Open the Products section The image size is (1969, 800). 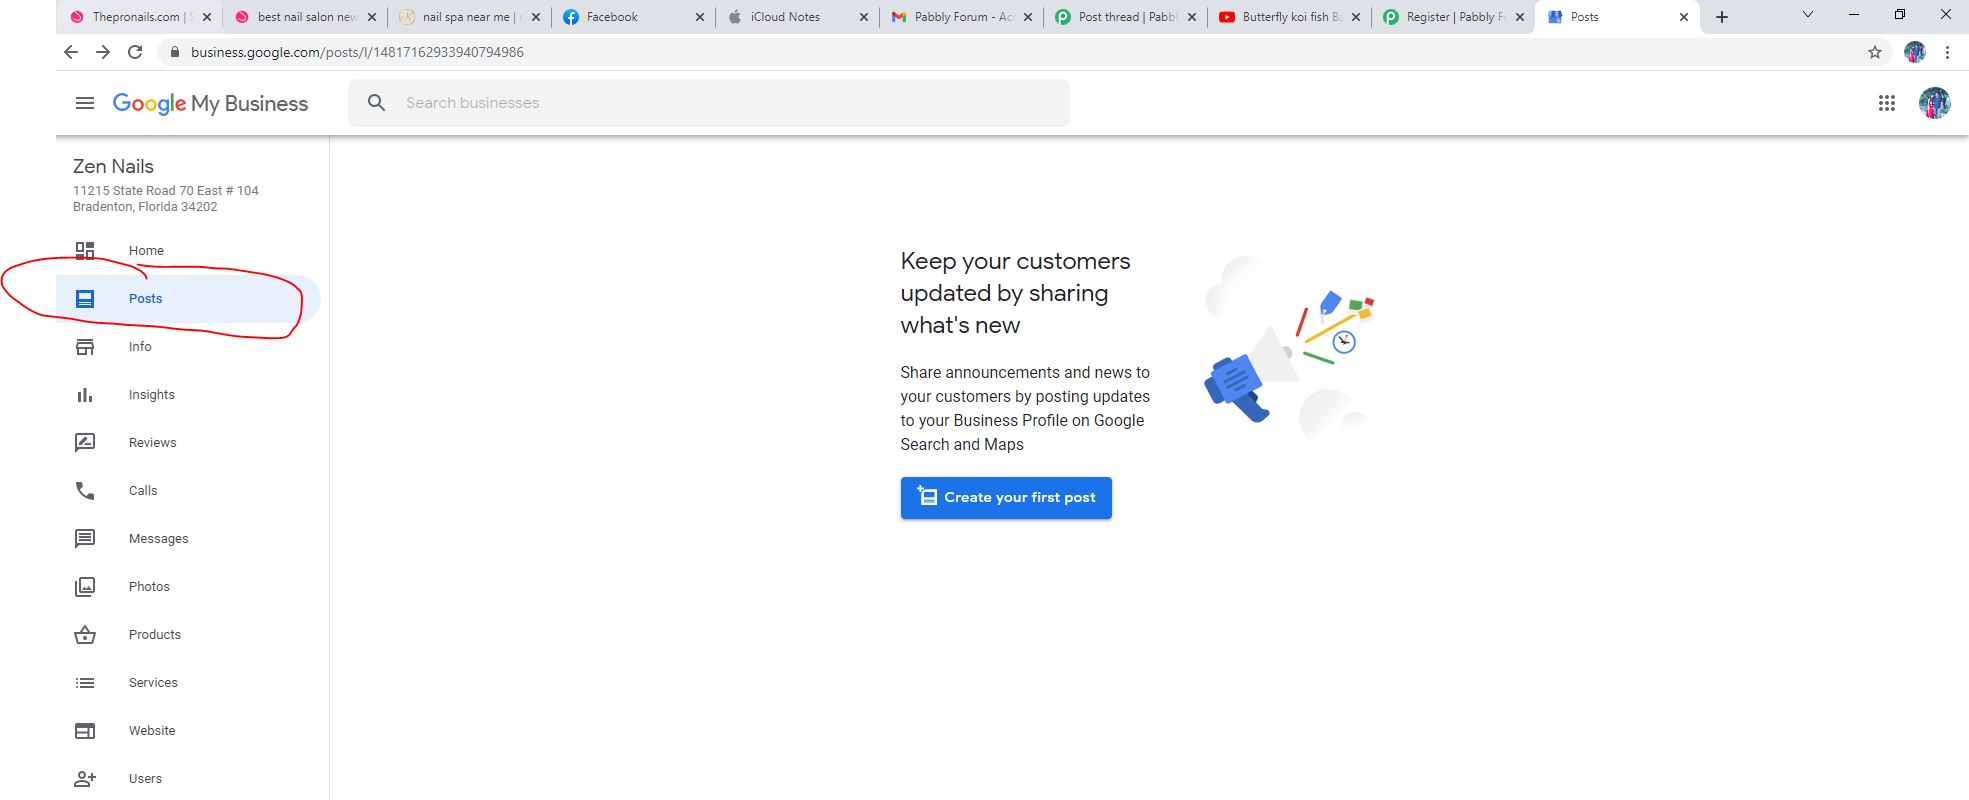tap(155, 634)
